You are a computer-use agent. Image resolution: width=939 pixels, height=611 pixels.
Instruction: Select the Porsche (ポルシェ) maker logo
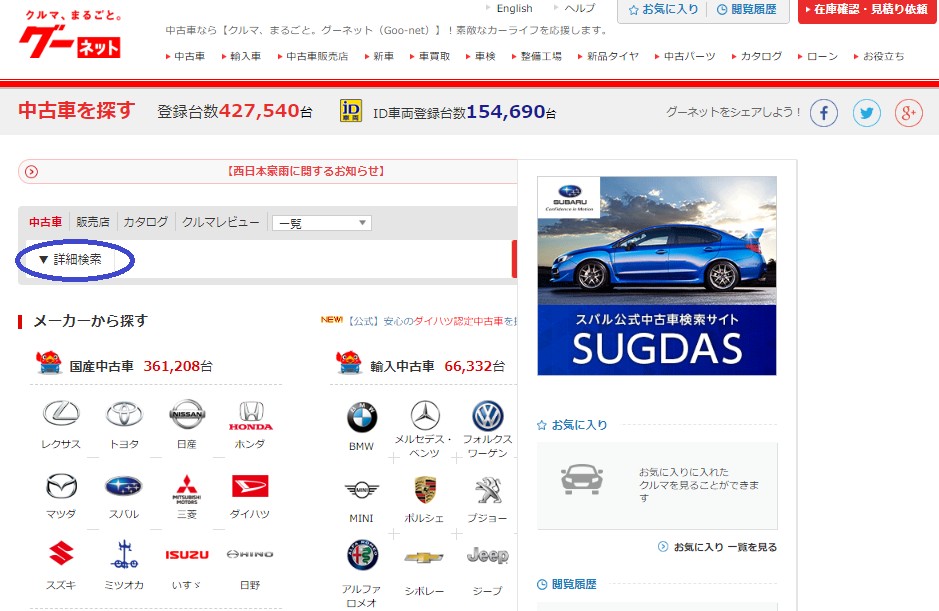[x=425, y=490]
